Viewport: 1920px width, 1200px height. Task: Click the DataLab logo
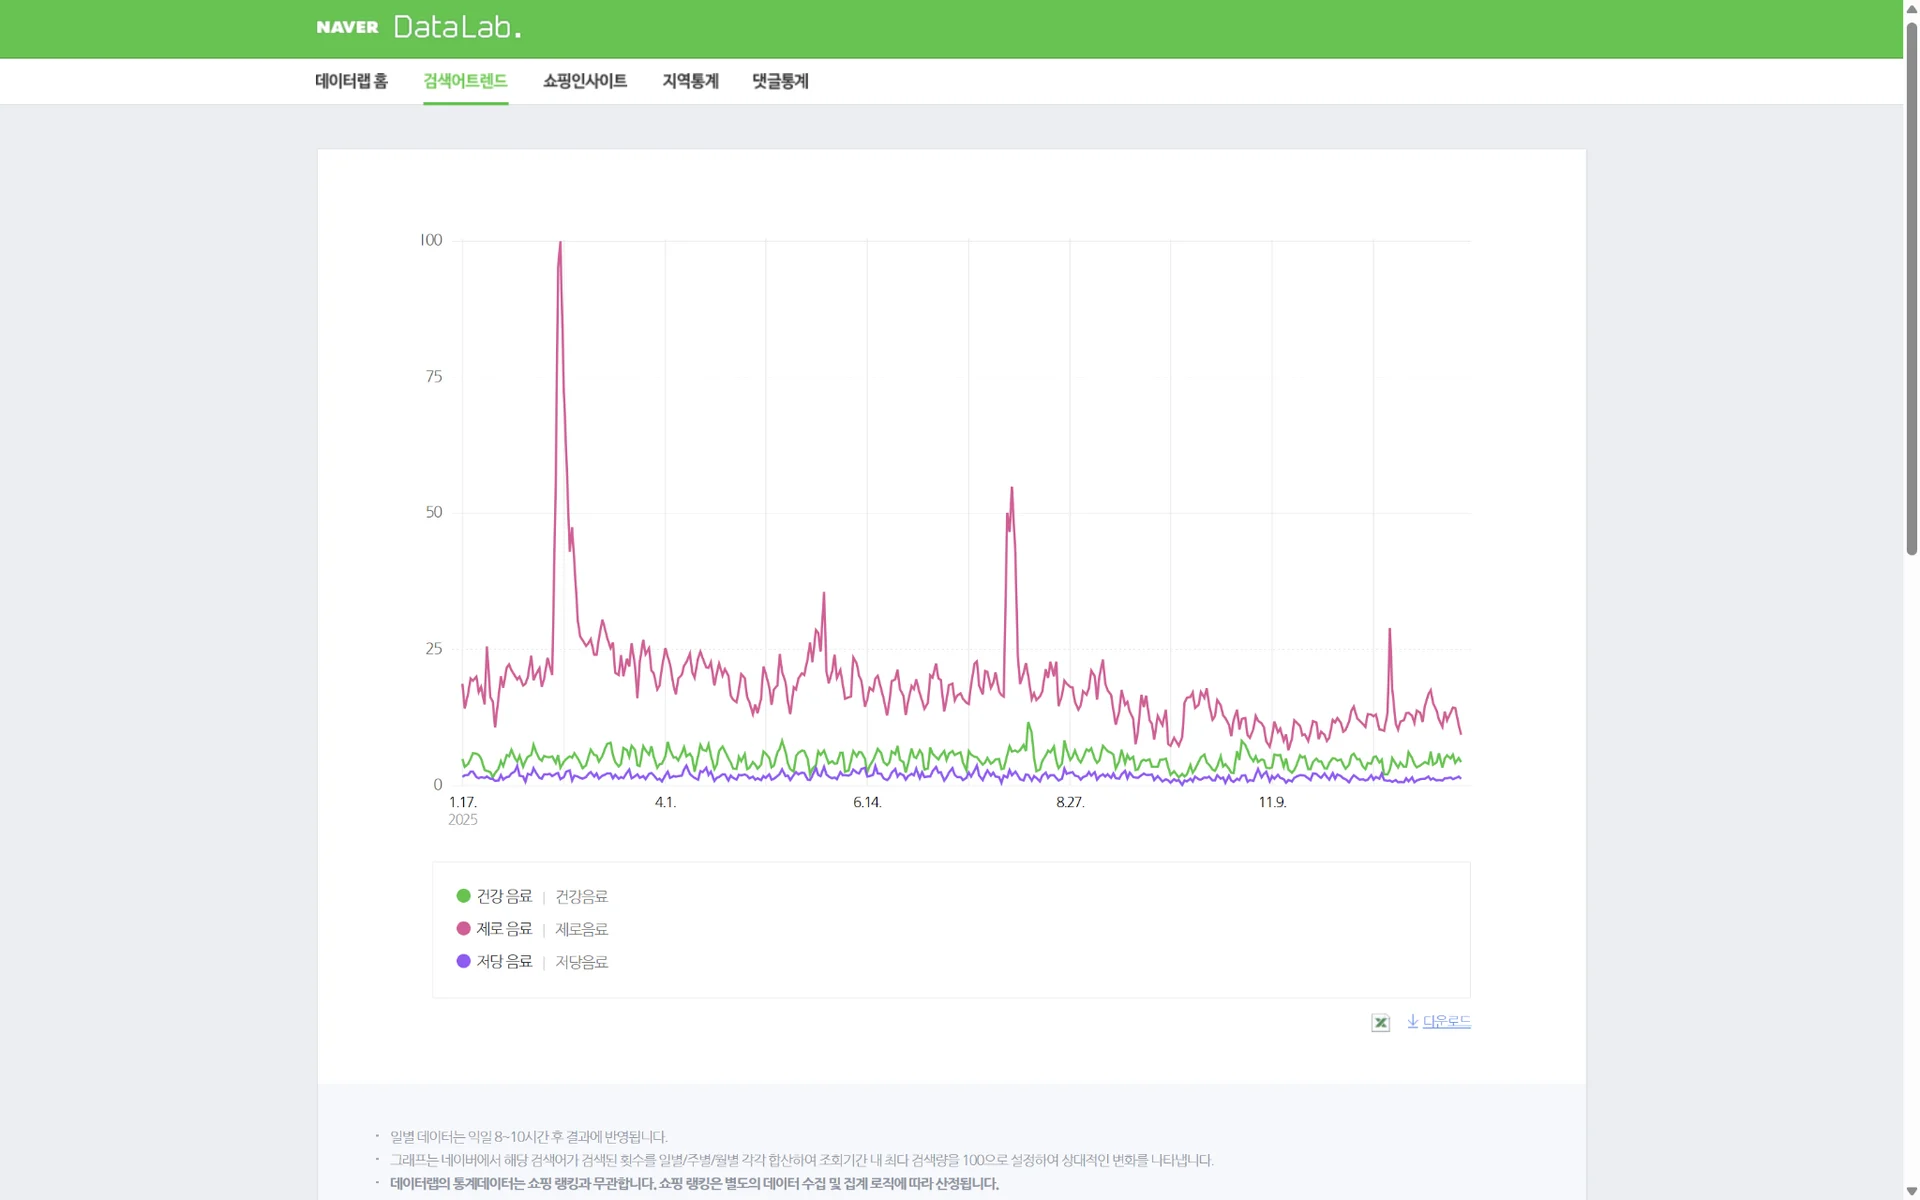coord(457,27)
